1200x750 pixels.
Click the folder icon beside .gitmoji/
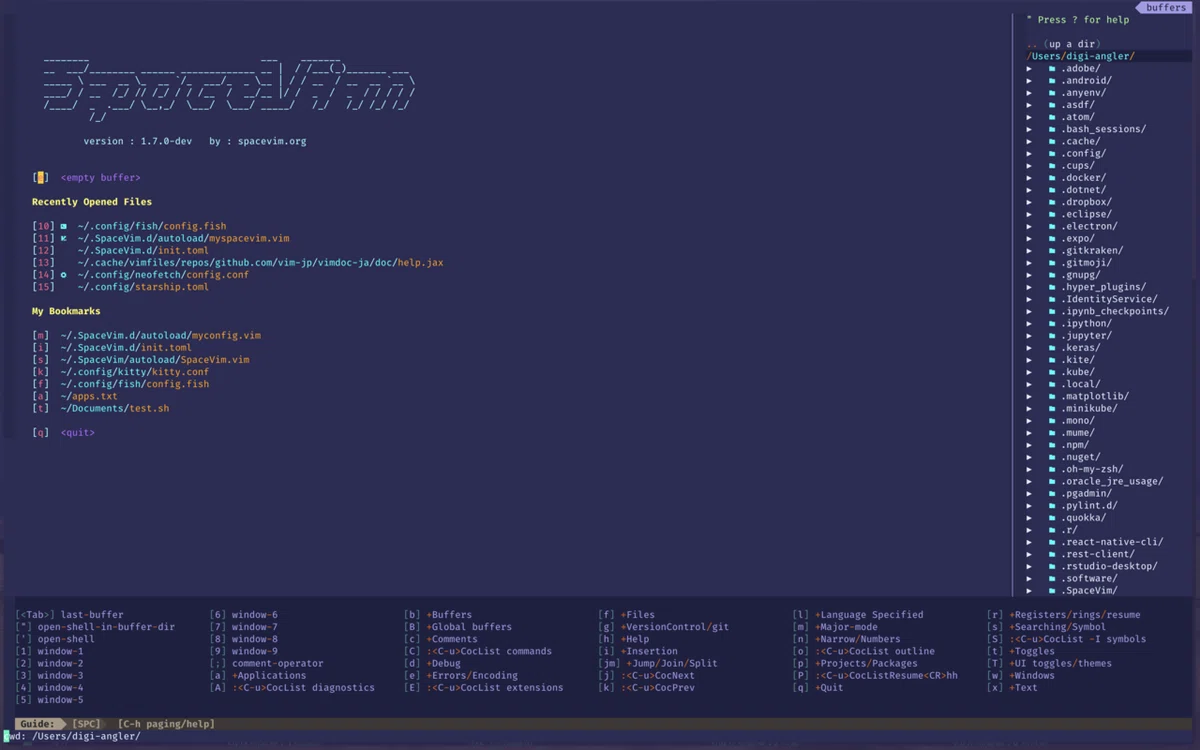[1052, 263]
